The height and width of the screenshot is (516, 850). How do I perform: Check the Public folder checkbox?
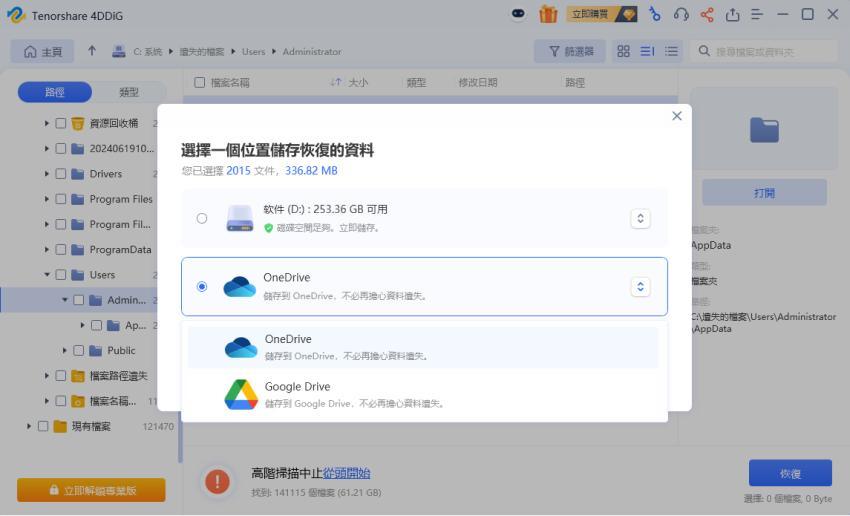[79, 351]
